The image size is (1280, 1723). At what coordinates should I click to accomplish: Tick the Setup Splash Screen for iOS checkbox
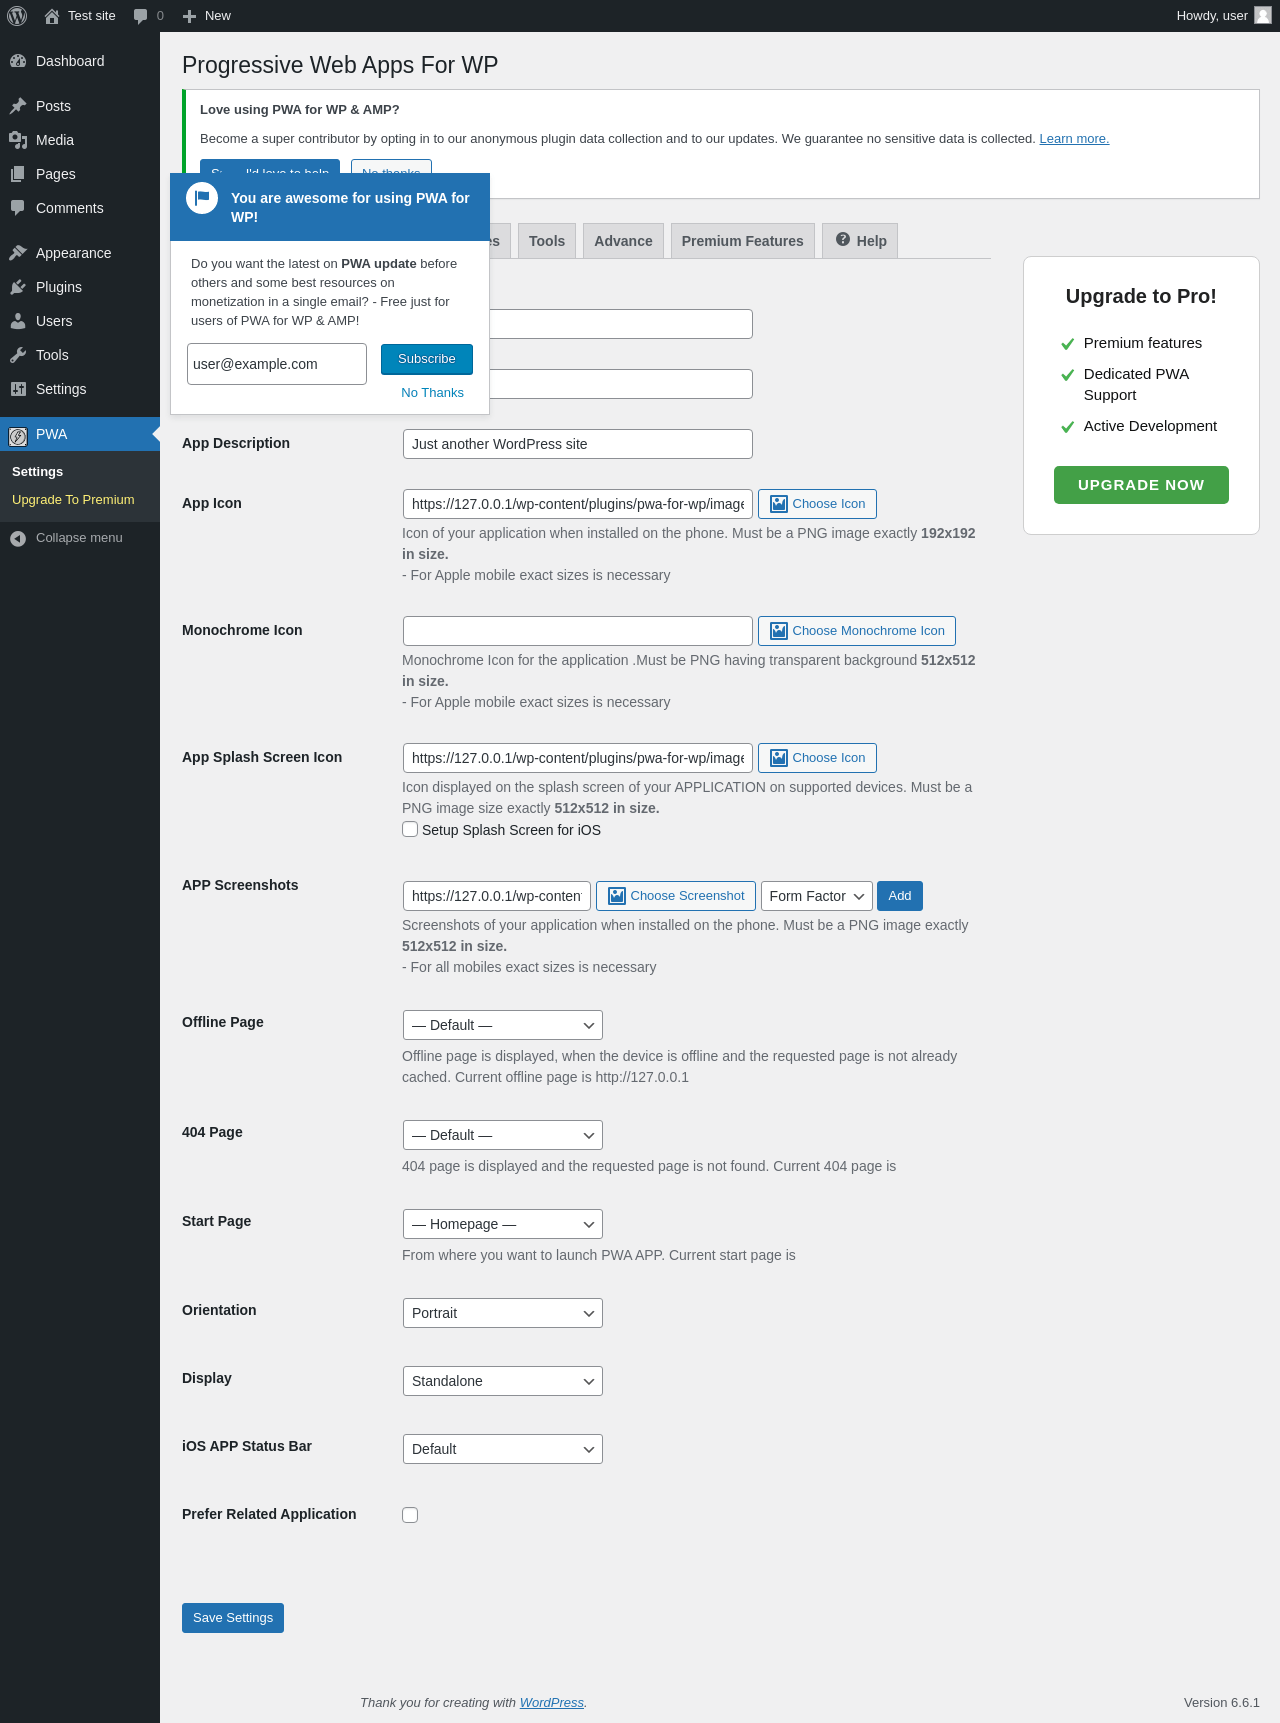click(x=410, y=829)
